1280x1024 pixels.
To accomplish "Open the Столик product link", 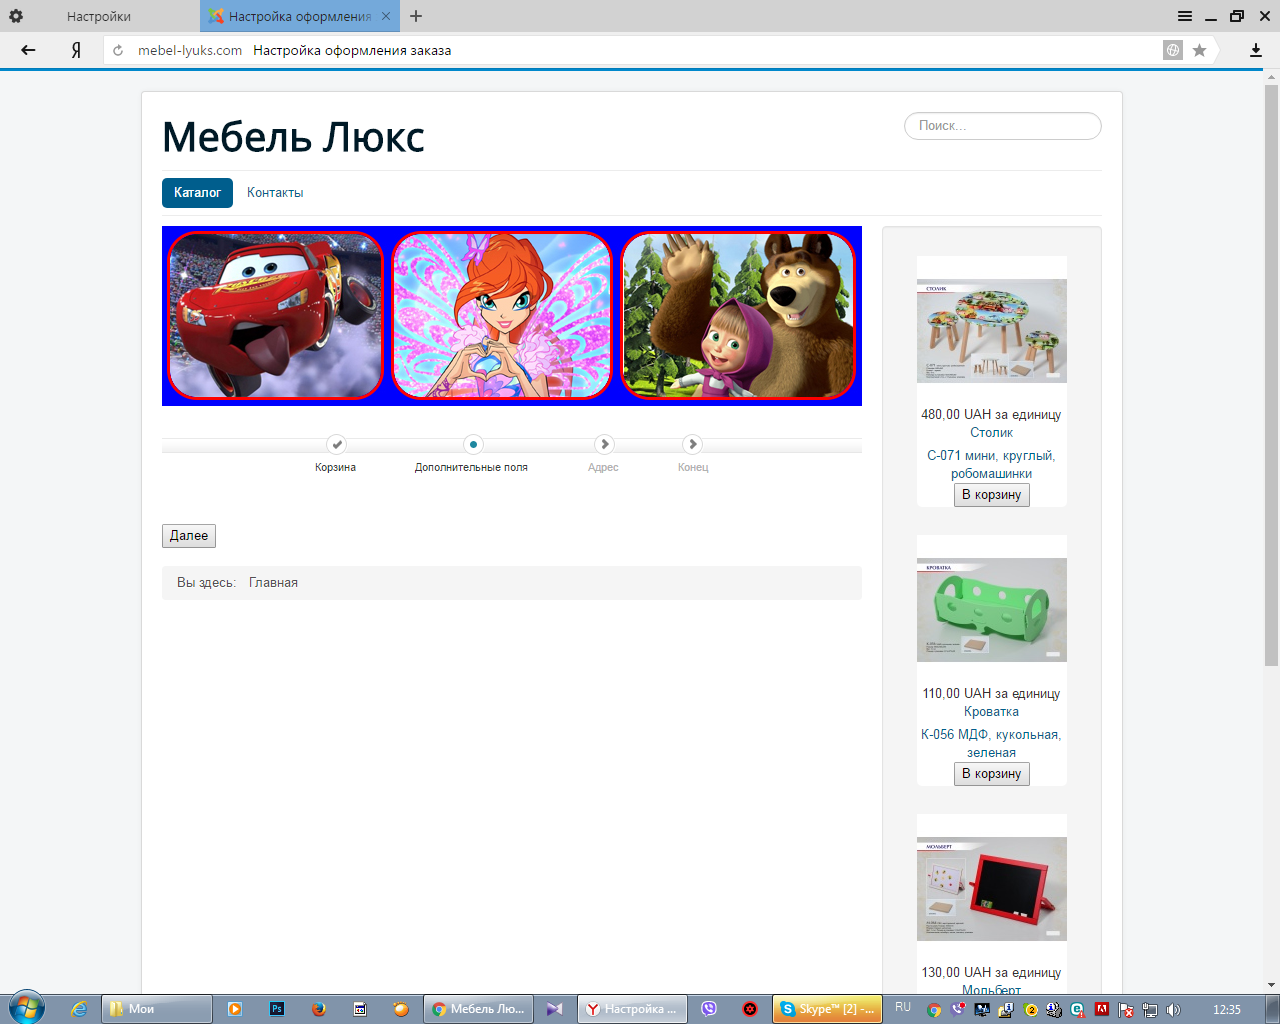I will coord(992,433).
